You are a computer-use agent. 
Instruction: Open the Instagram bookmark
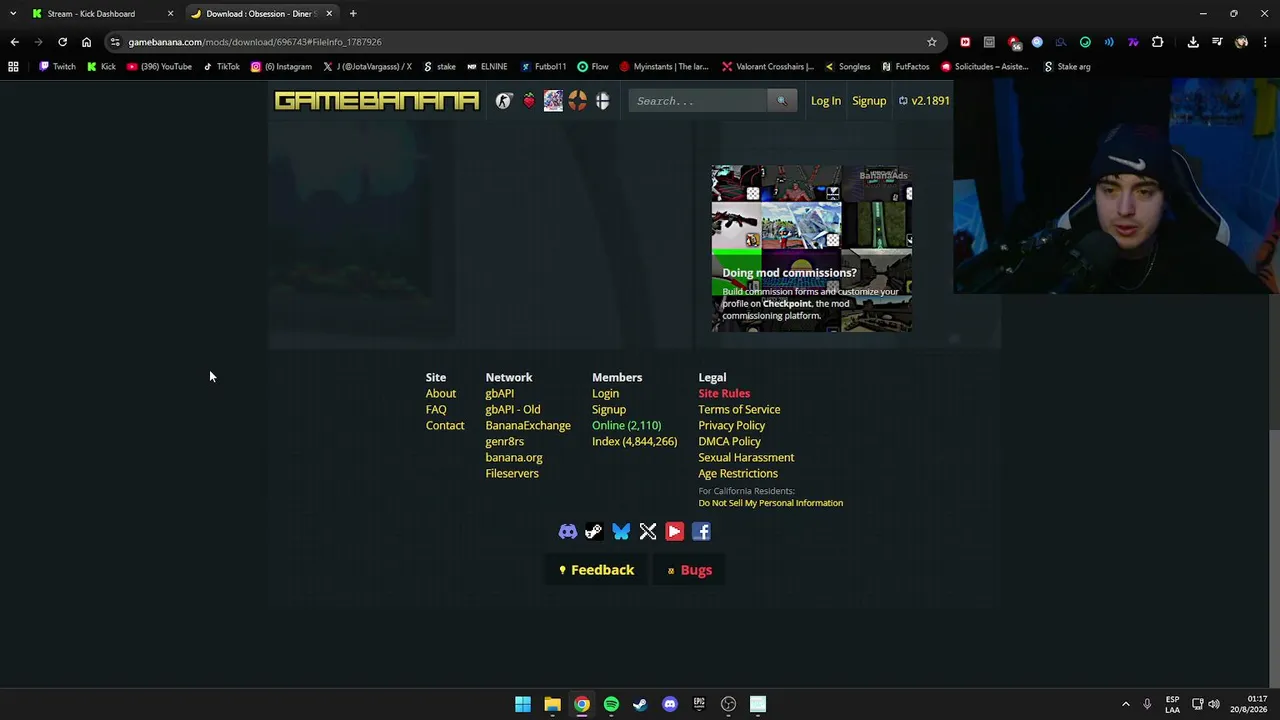pyautogui.click(x=281, y=67)
